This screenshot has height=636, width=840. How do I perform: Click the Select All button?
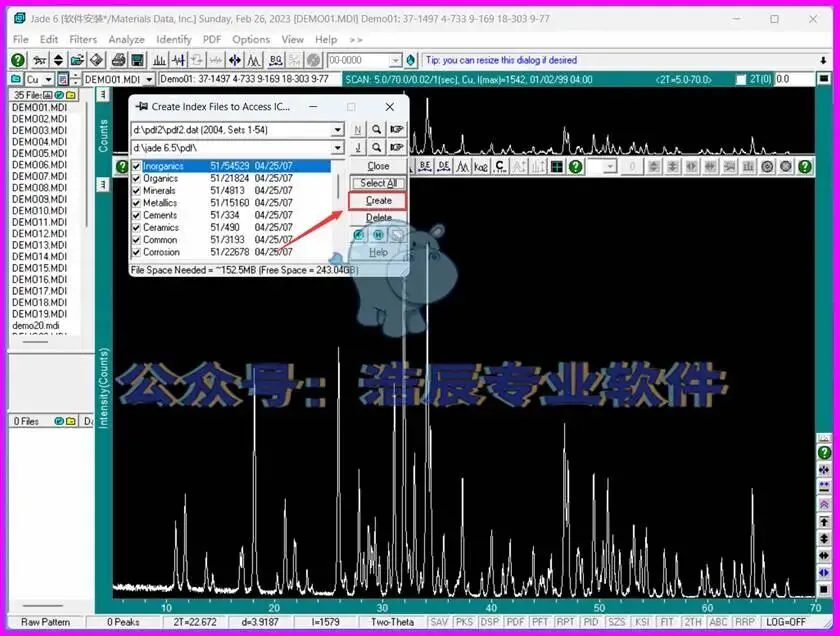378,183
